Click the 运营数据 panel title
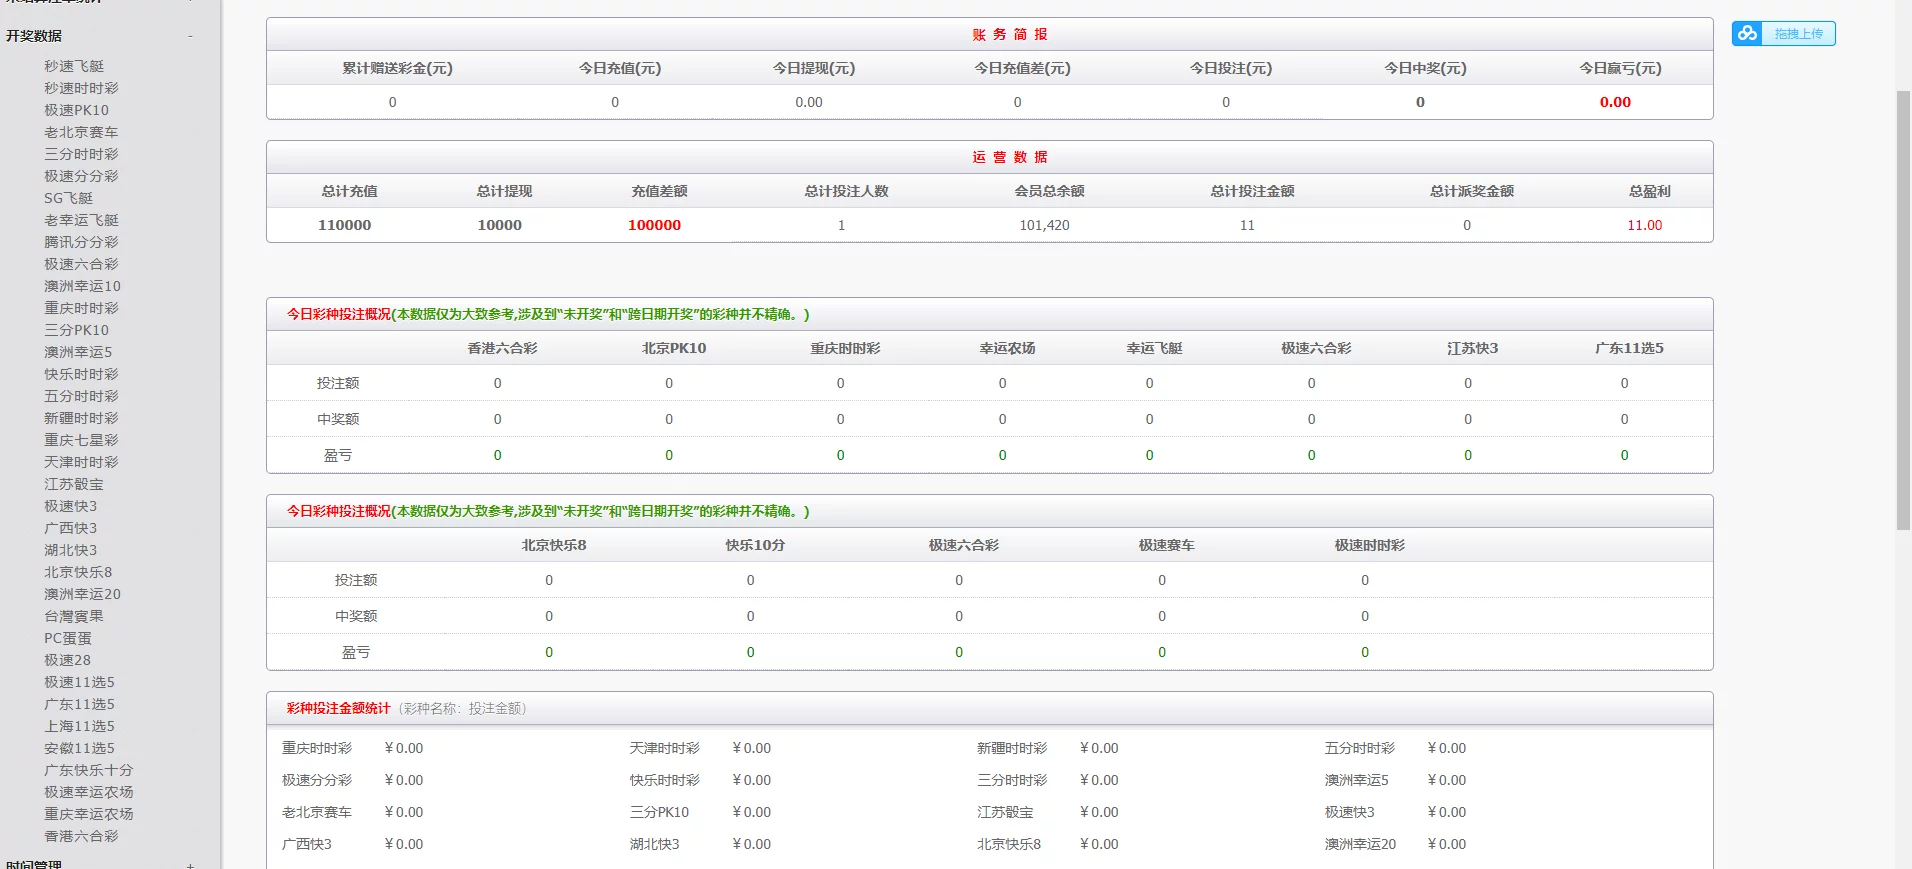1912x869 pixels. pos(1009,157)
